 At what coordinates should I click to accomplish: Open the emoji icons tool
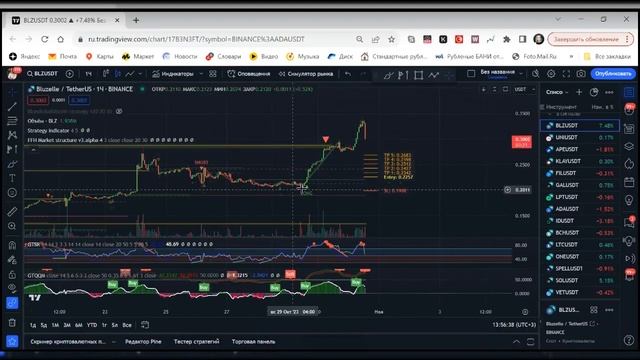pos(12,193)
